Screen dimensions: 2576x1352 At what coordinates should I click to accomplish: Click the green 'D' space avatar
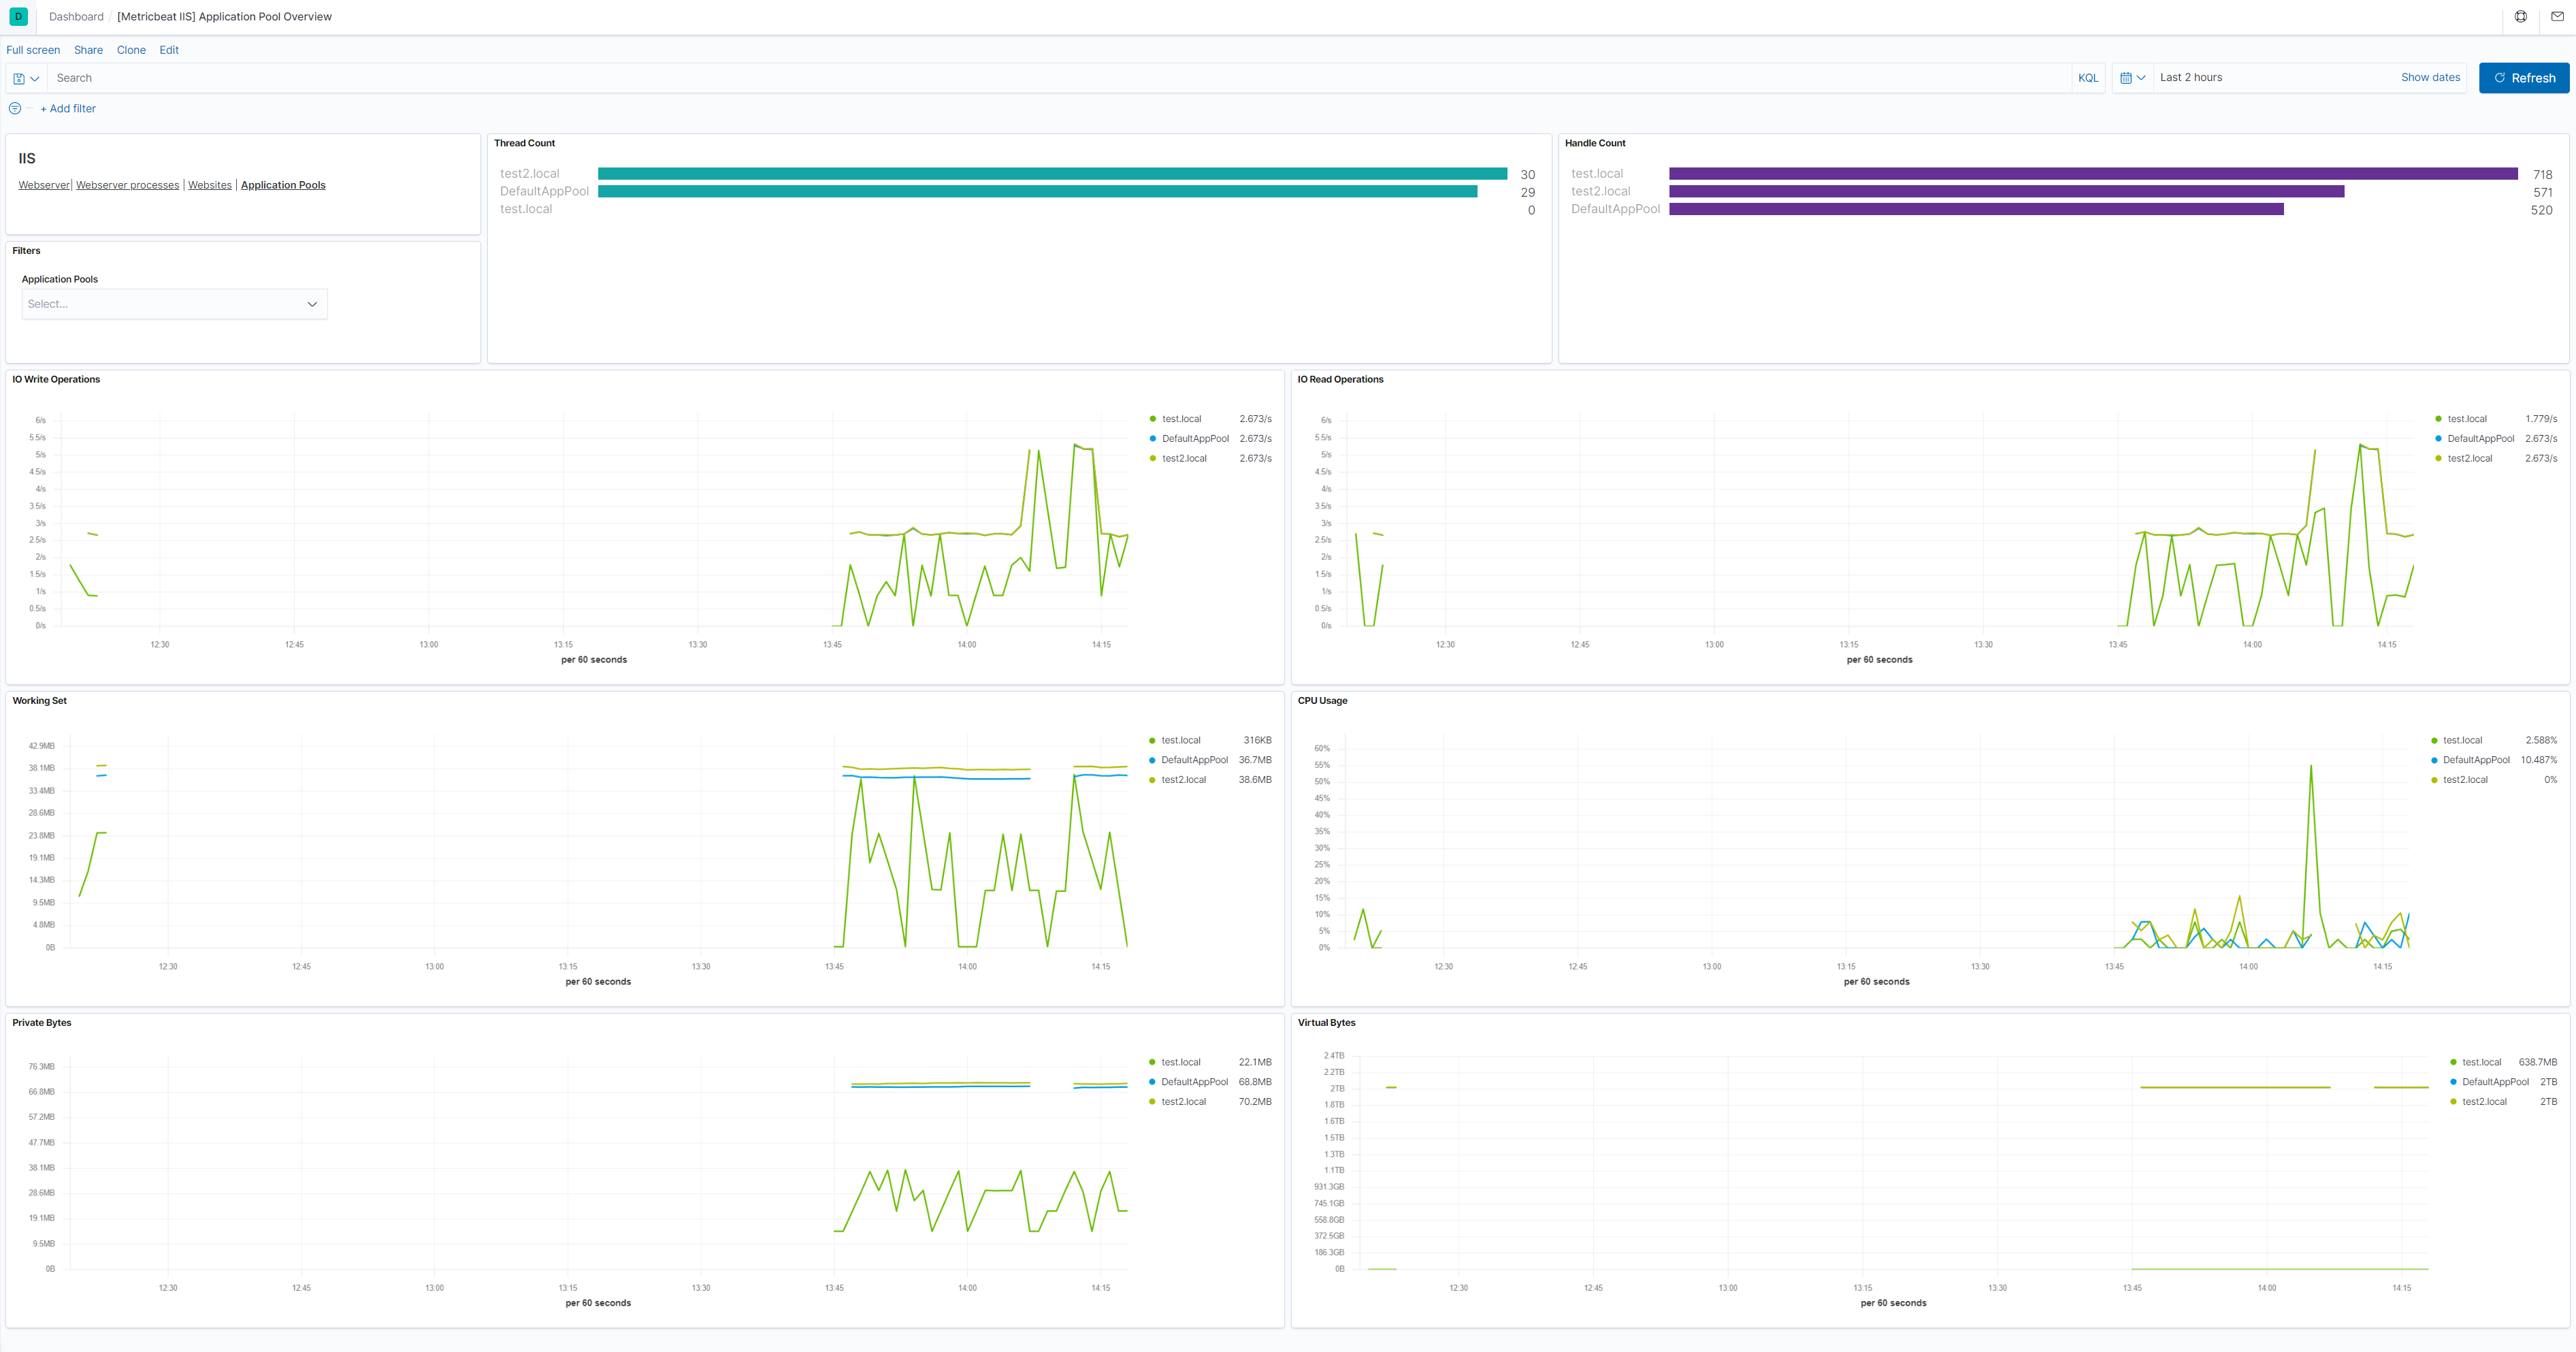tap(18, 16)
